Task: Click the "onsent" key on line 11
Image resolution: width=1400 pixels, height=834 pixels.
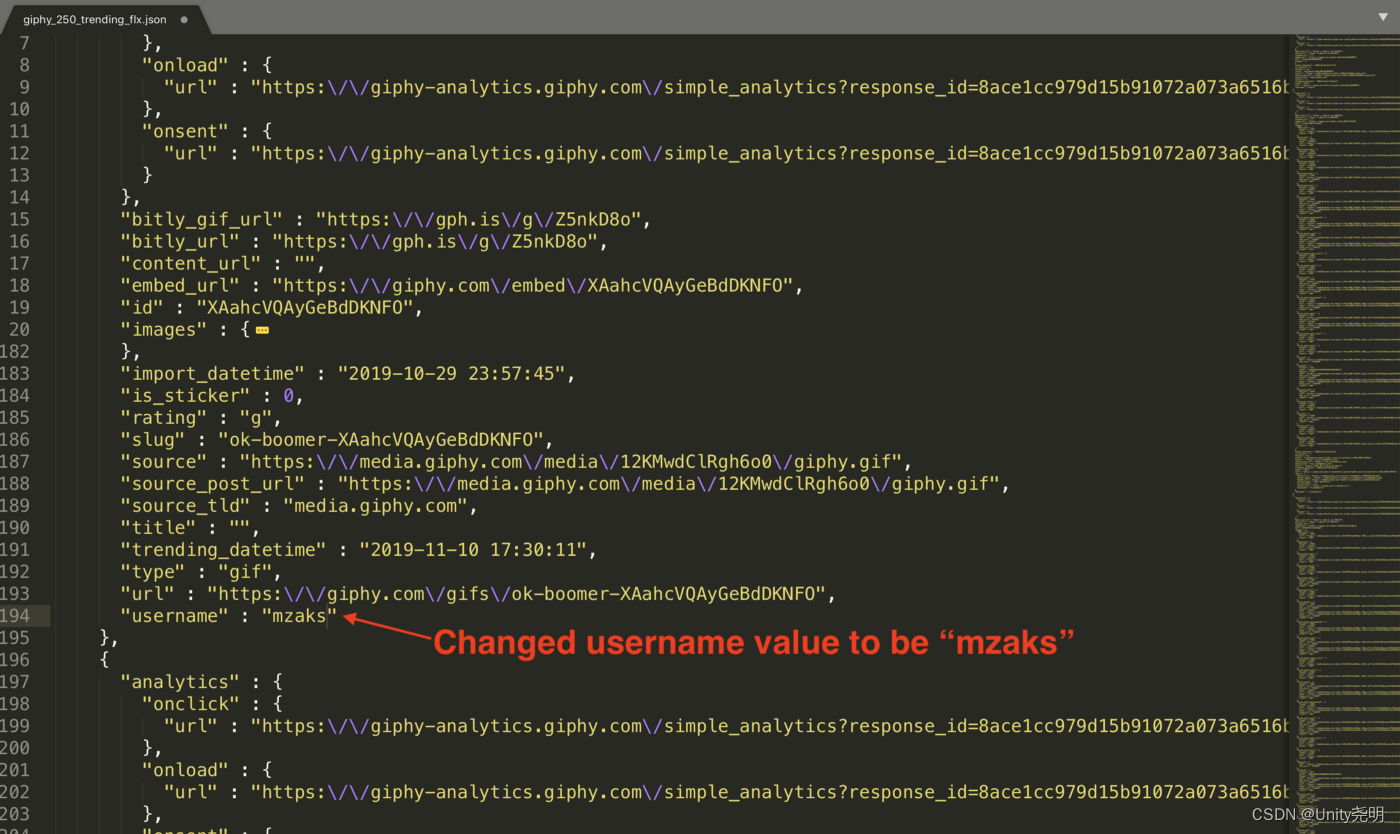Action: click(x=186, y=131)
